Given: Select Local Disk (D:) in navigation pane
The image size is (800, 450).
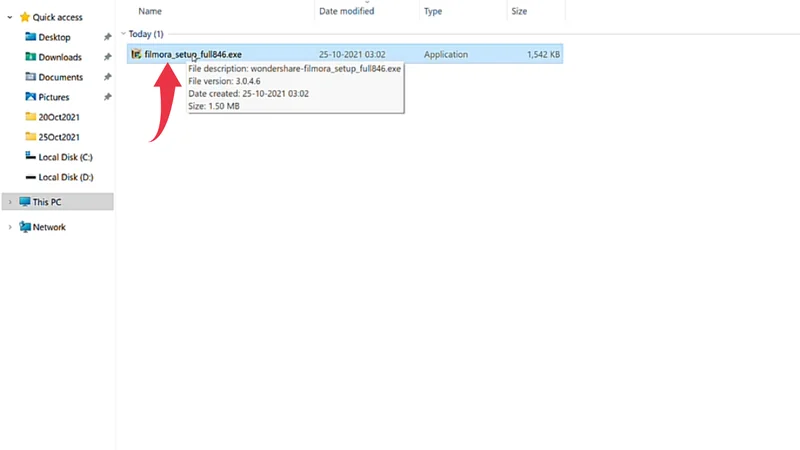Looking at the screenshot, I should pos(65,177).
